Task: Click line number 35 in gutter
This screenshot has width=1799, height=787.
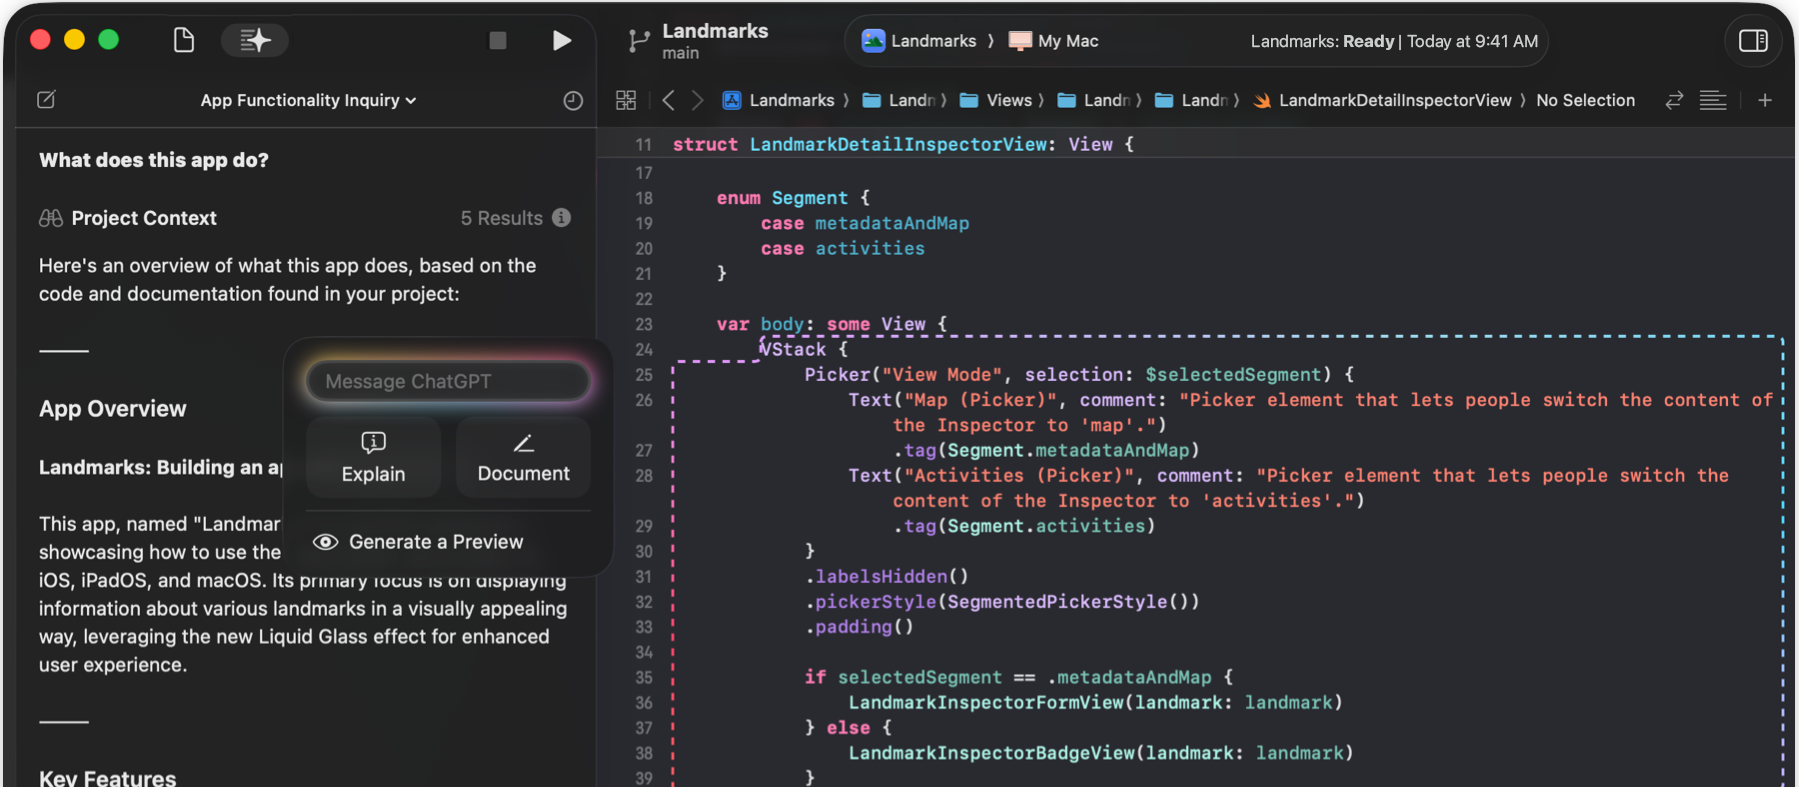Action: click(x=644, y=678)
